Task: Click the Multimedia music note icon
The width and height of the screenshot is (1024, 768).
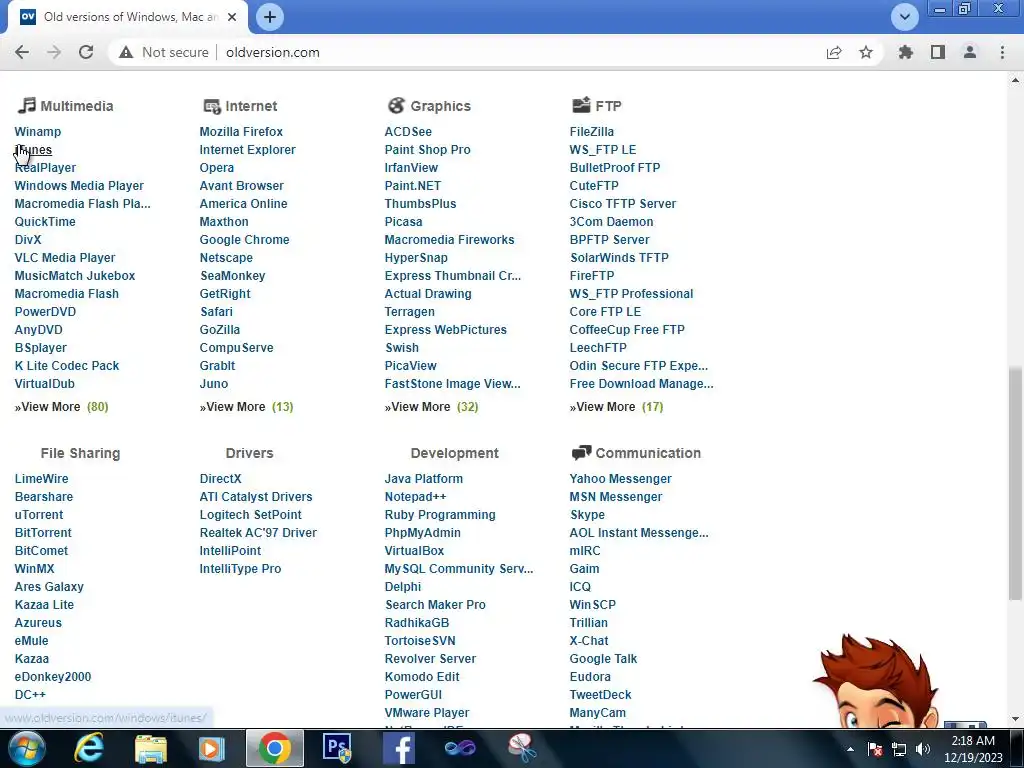Action: pyautogui.click(x=26, y=105)
